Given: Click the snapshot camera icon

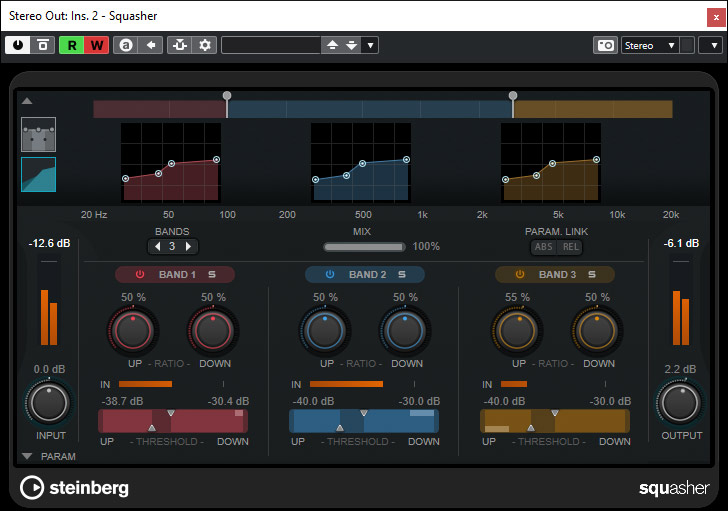Looking at the screenshot, I should click(x=605, y=45).
